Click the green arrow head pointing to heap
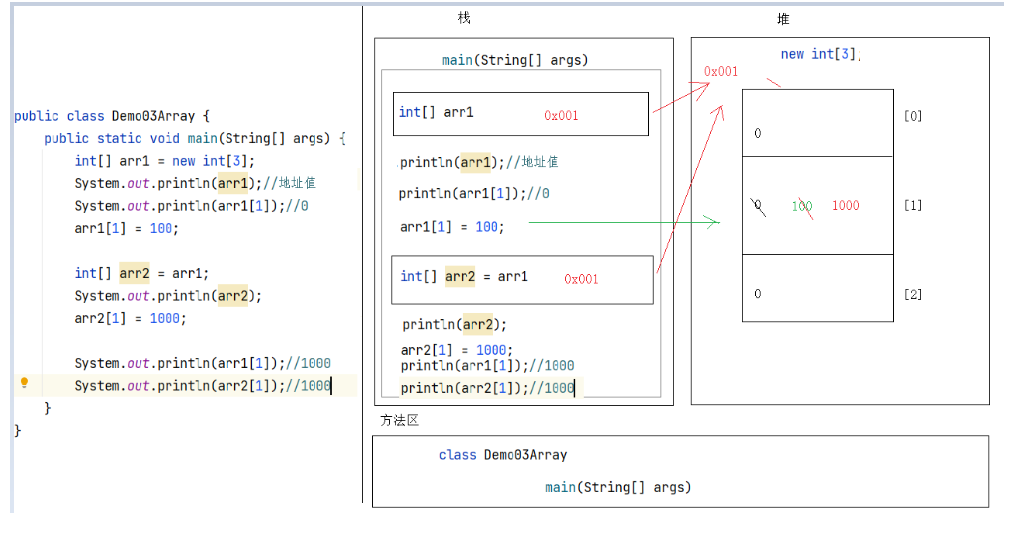The width and height of the screenshot is (1027, 548). pos(712,222)
